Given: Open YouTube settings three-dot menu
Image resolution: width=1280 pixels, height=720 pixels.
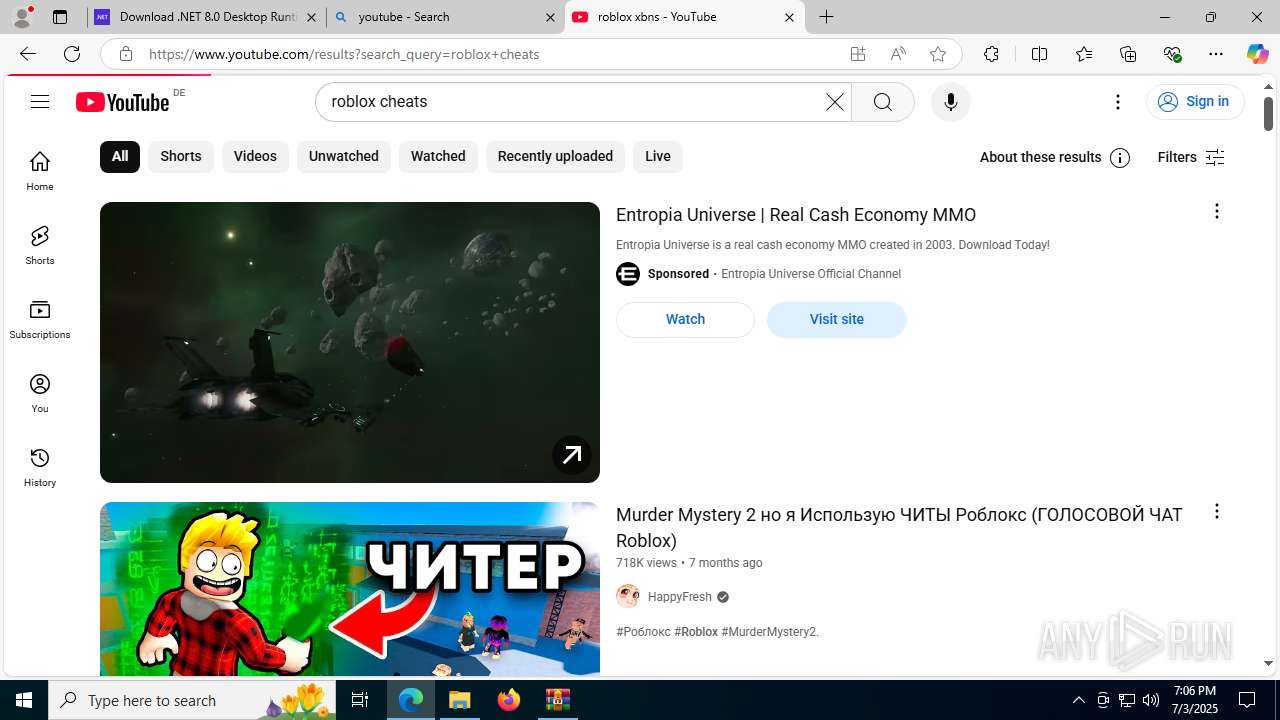Looking at the screenshot, I should (x=1118, y=102).
